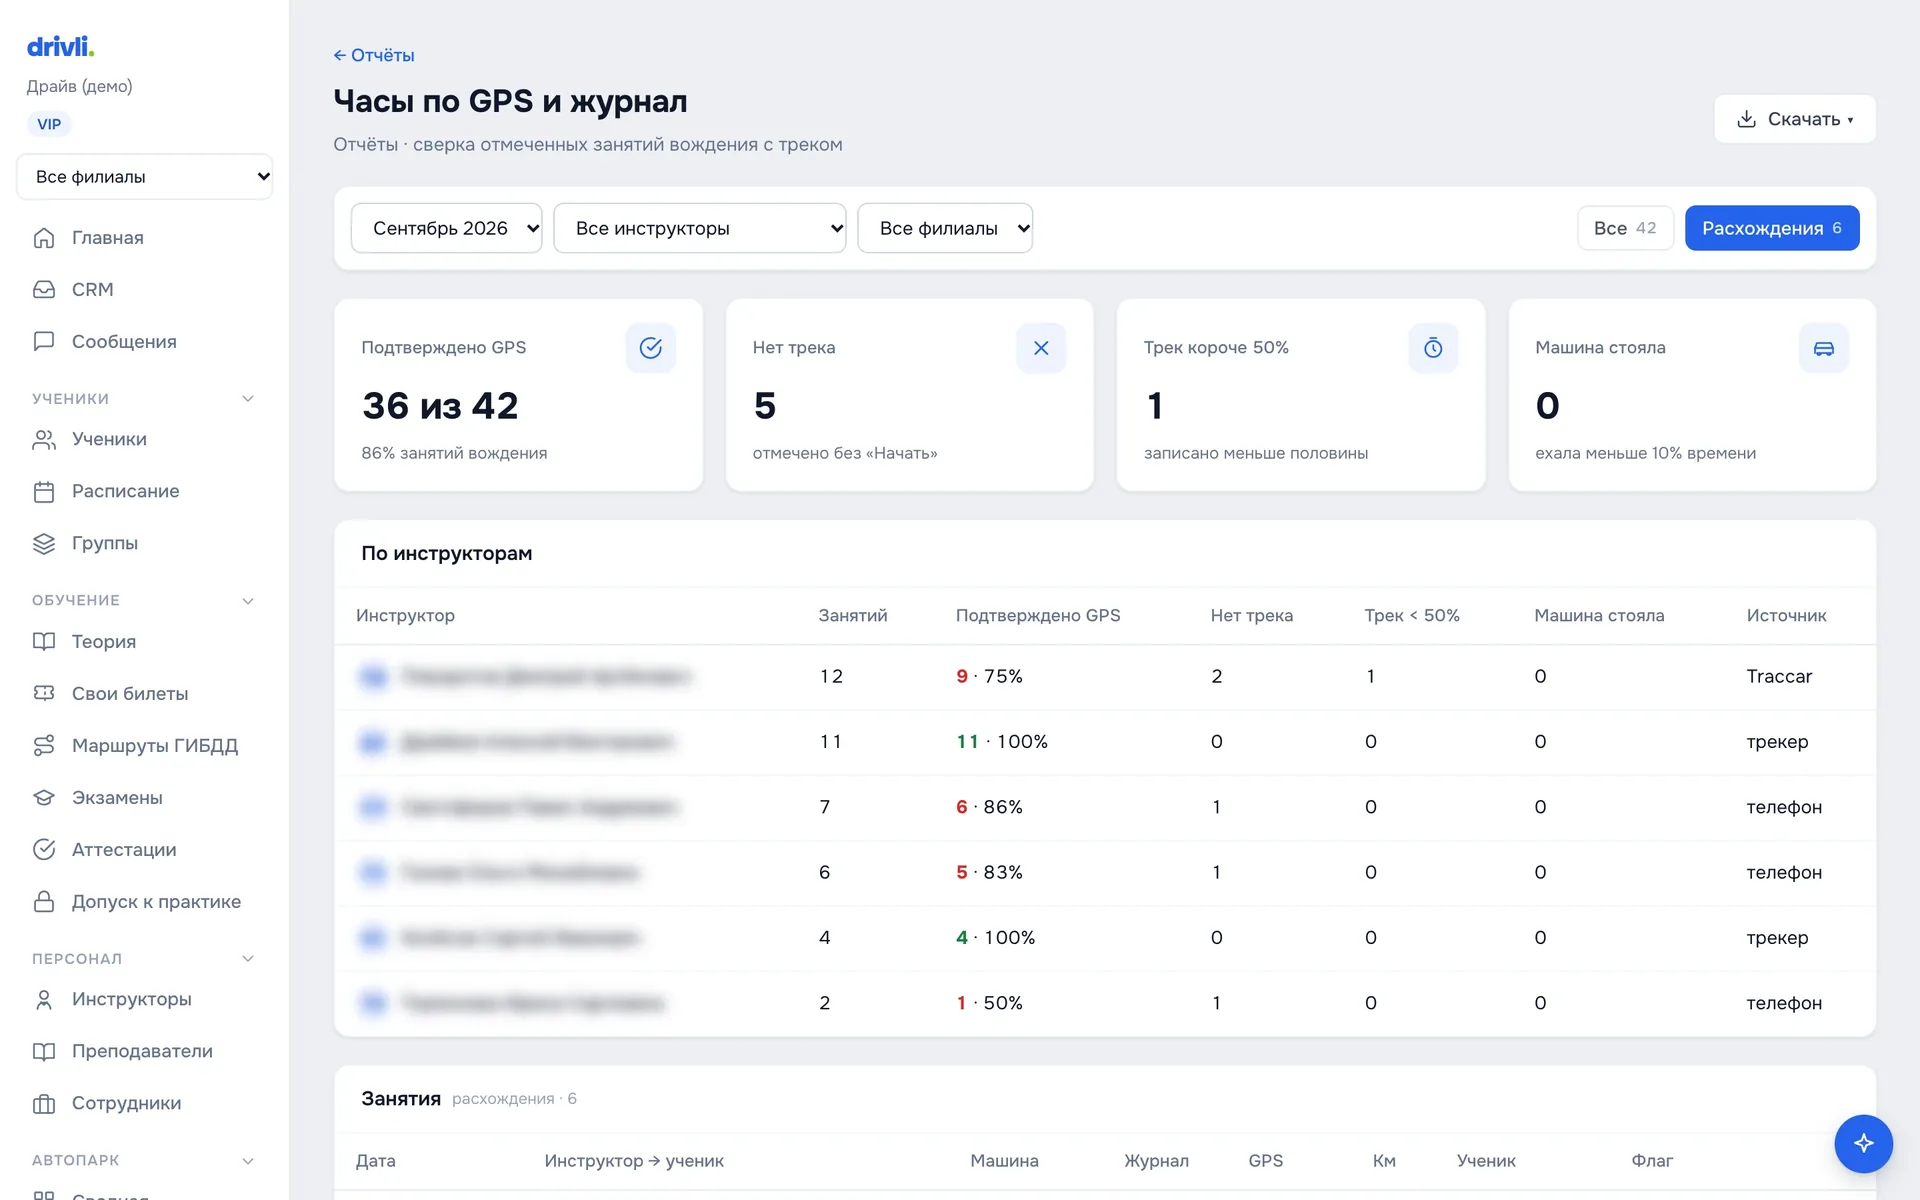
Task: Click the X icon on Нет трека card
Action: click(x=1041, y=348)
